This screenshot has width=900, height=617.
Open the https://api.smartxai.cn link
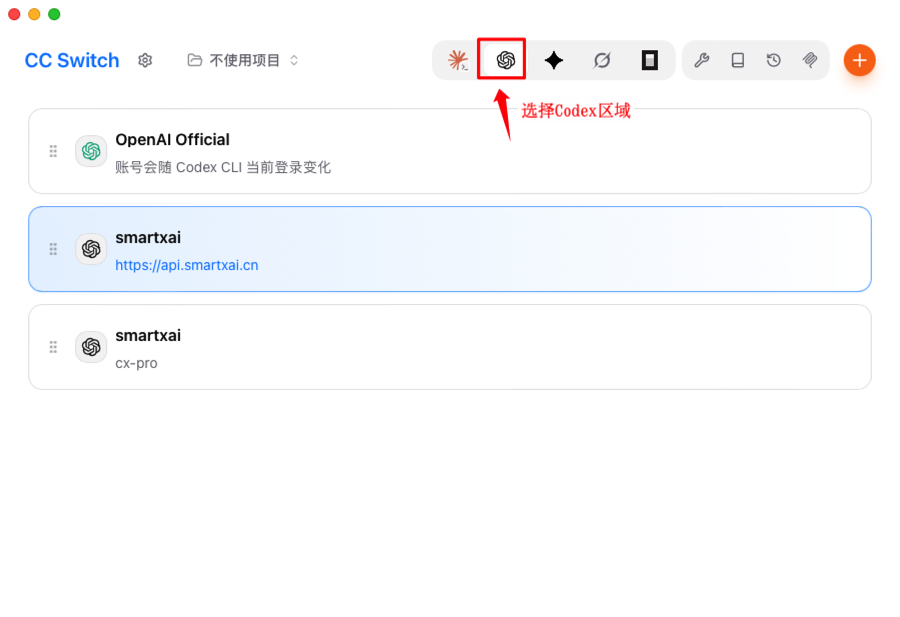(187, 265)
